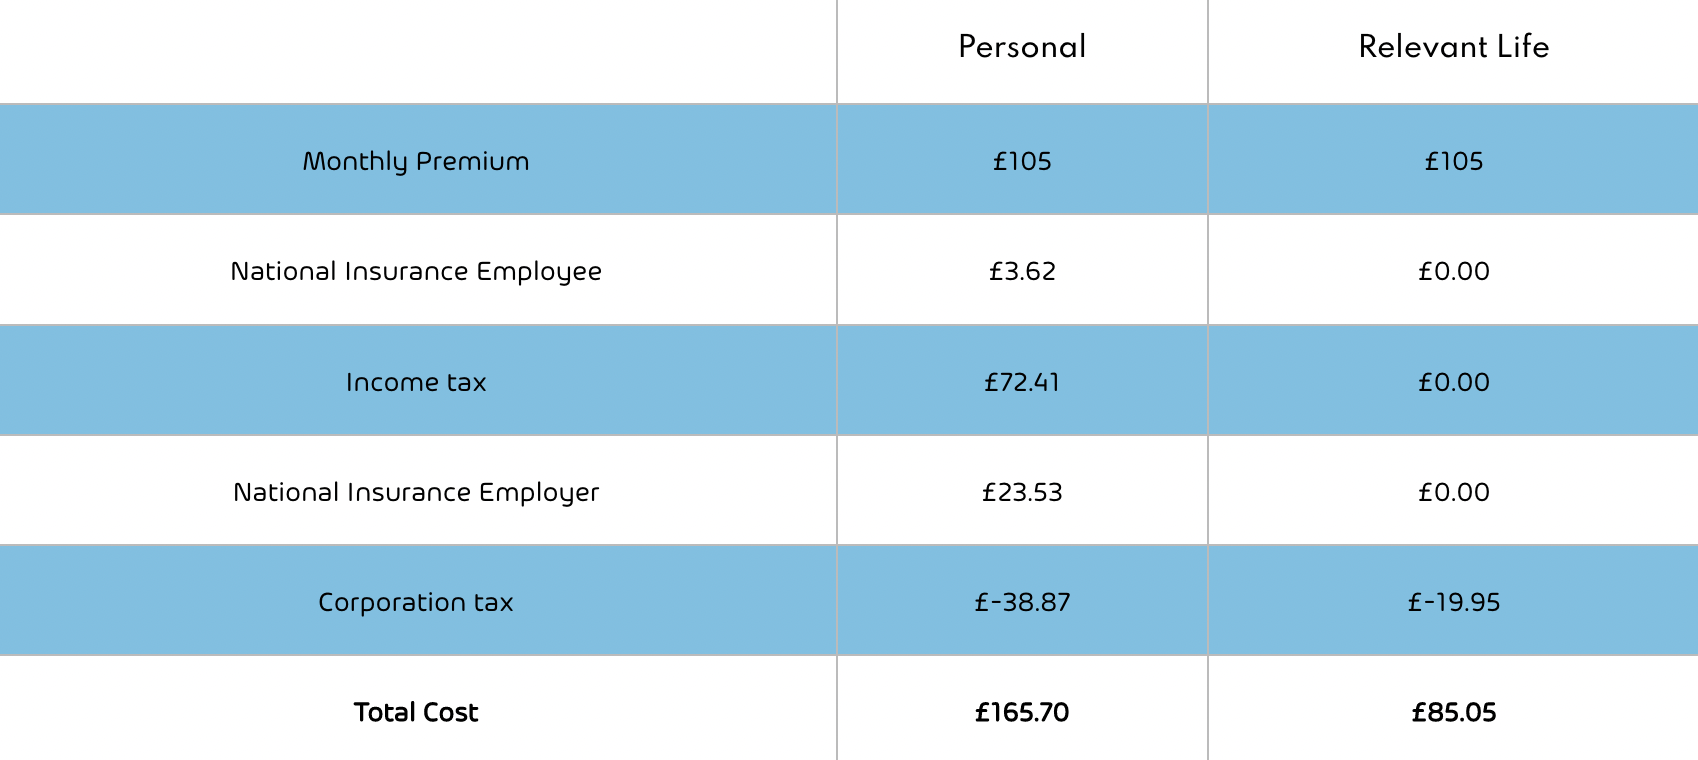Image resolution: width=1698 pixels, height=760 pixels.
Task: Click the £85.05 total cost value
Action: 1454,712
